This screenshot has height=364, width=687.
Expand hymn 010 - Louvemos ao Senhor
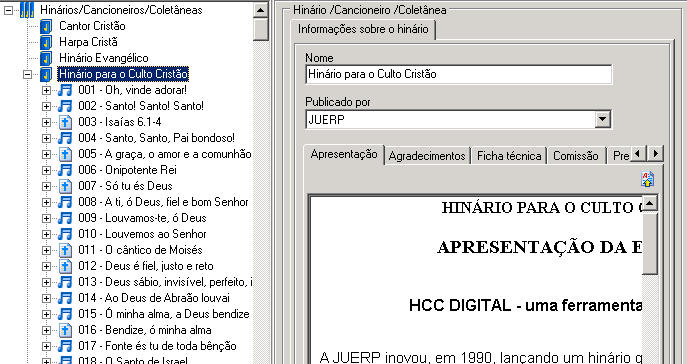pyautogui.click(x=46, y=234)
